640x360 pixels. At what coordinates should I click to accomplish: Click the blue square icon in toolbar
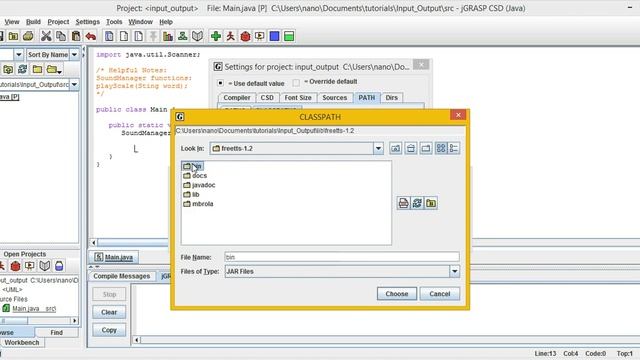[274, 36]
